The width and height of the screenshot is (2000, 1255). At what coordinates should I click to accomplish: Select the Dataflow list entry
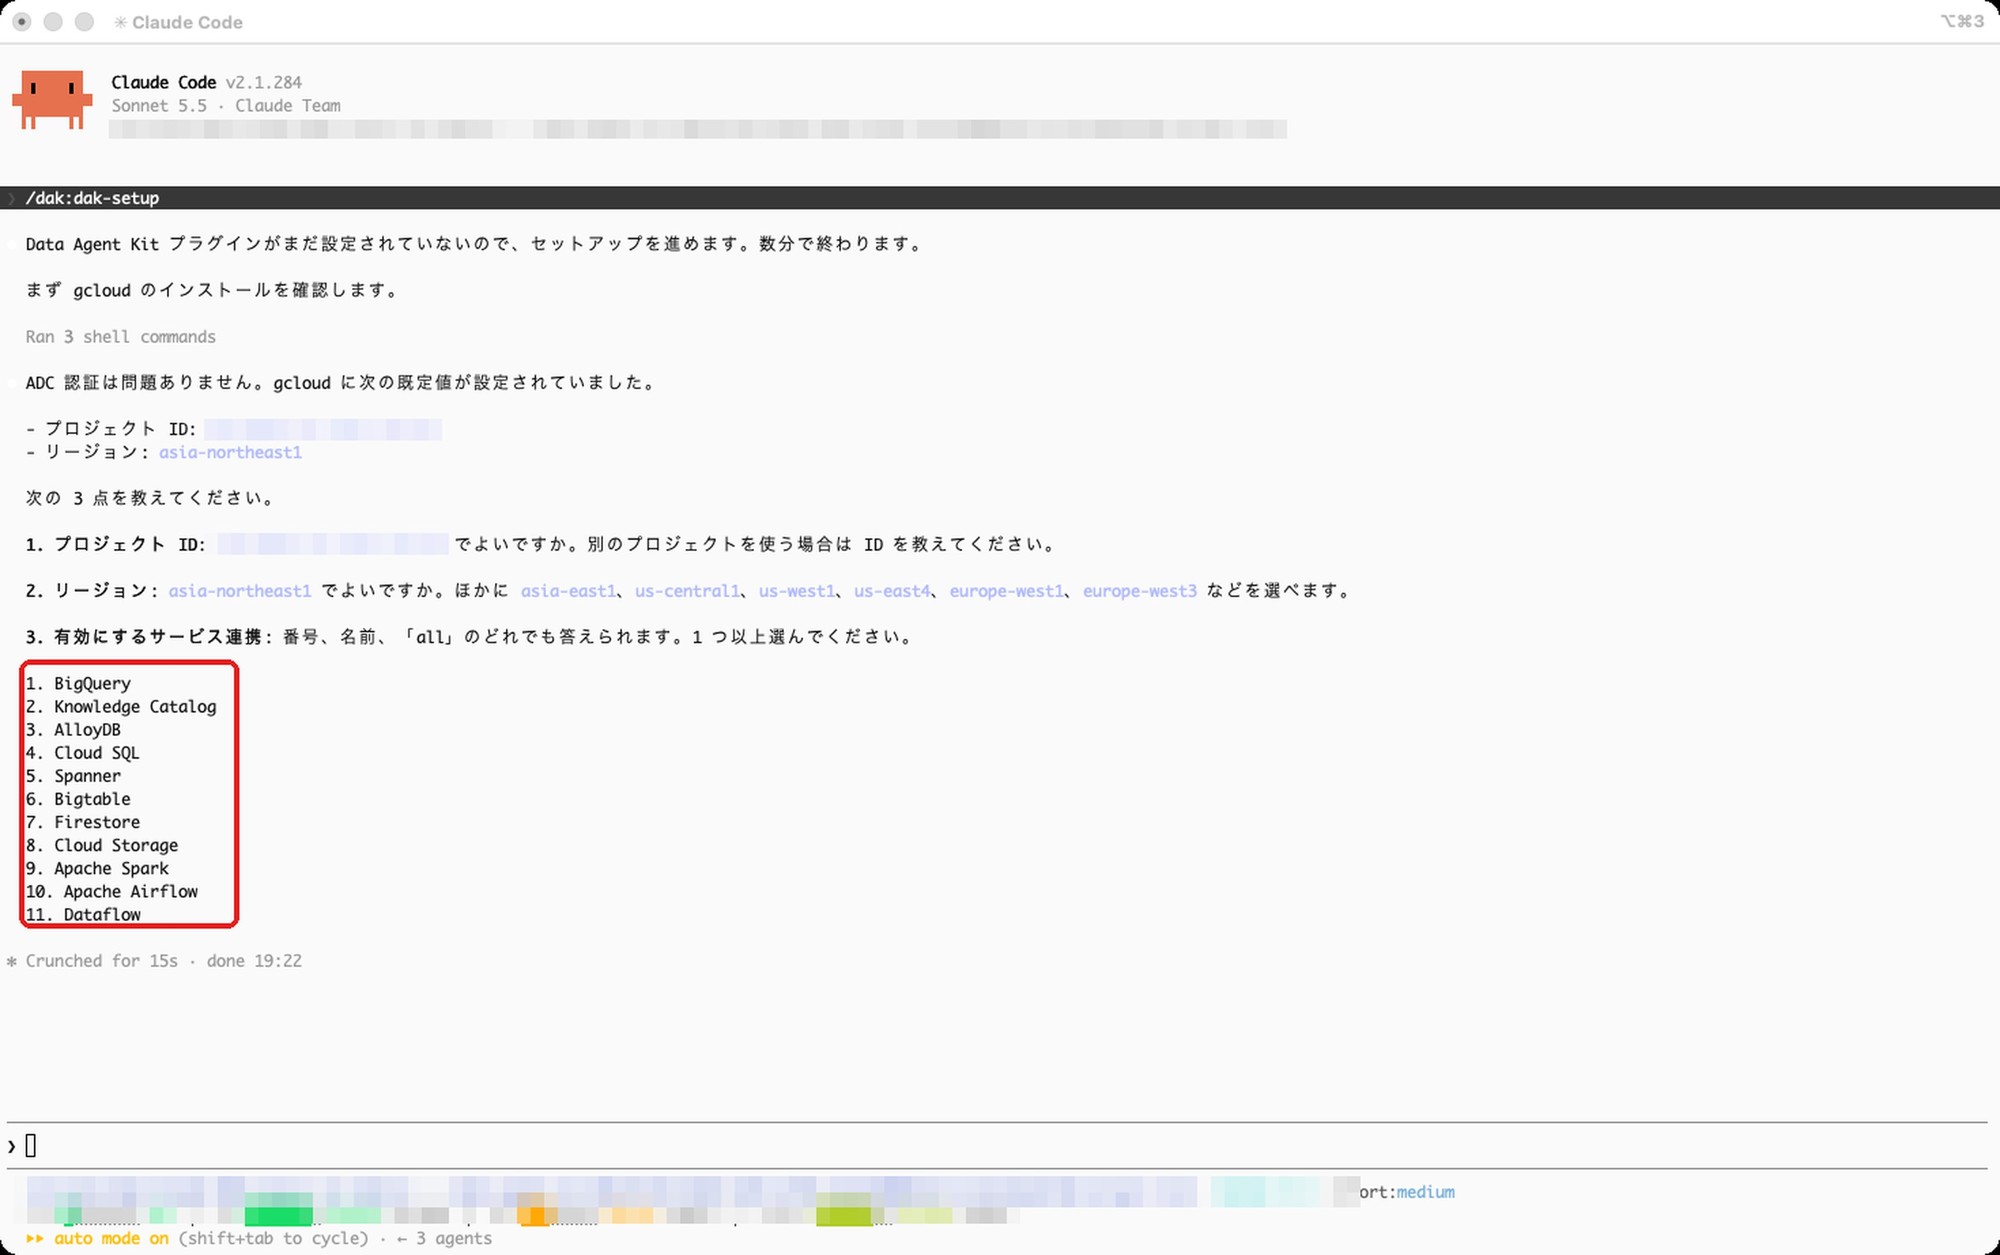click(83, 913)
